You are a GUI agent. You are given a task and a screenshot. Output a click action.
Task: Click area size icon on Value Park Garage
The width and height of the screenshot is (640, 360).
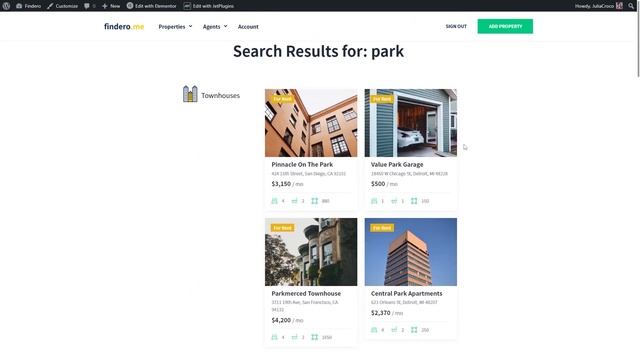tap(414, 201)
